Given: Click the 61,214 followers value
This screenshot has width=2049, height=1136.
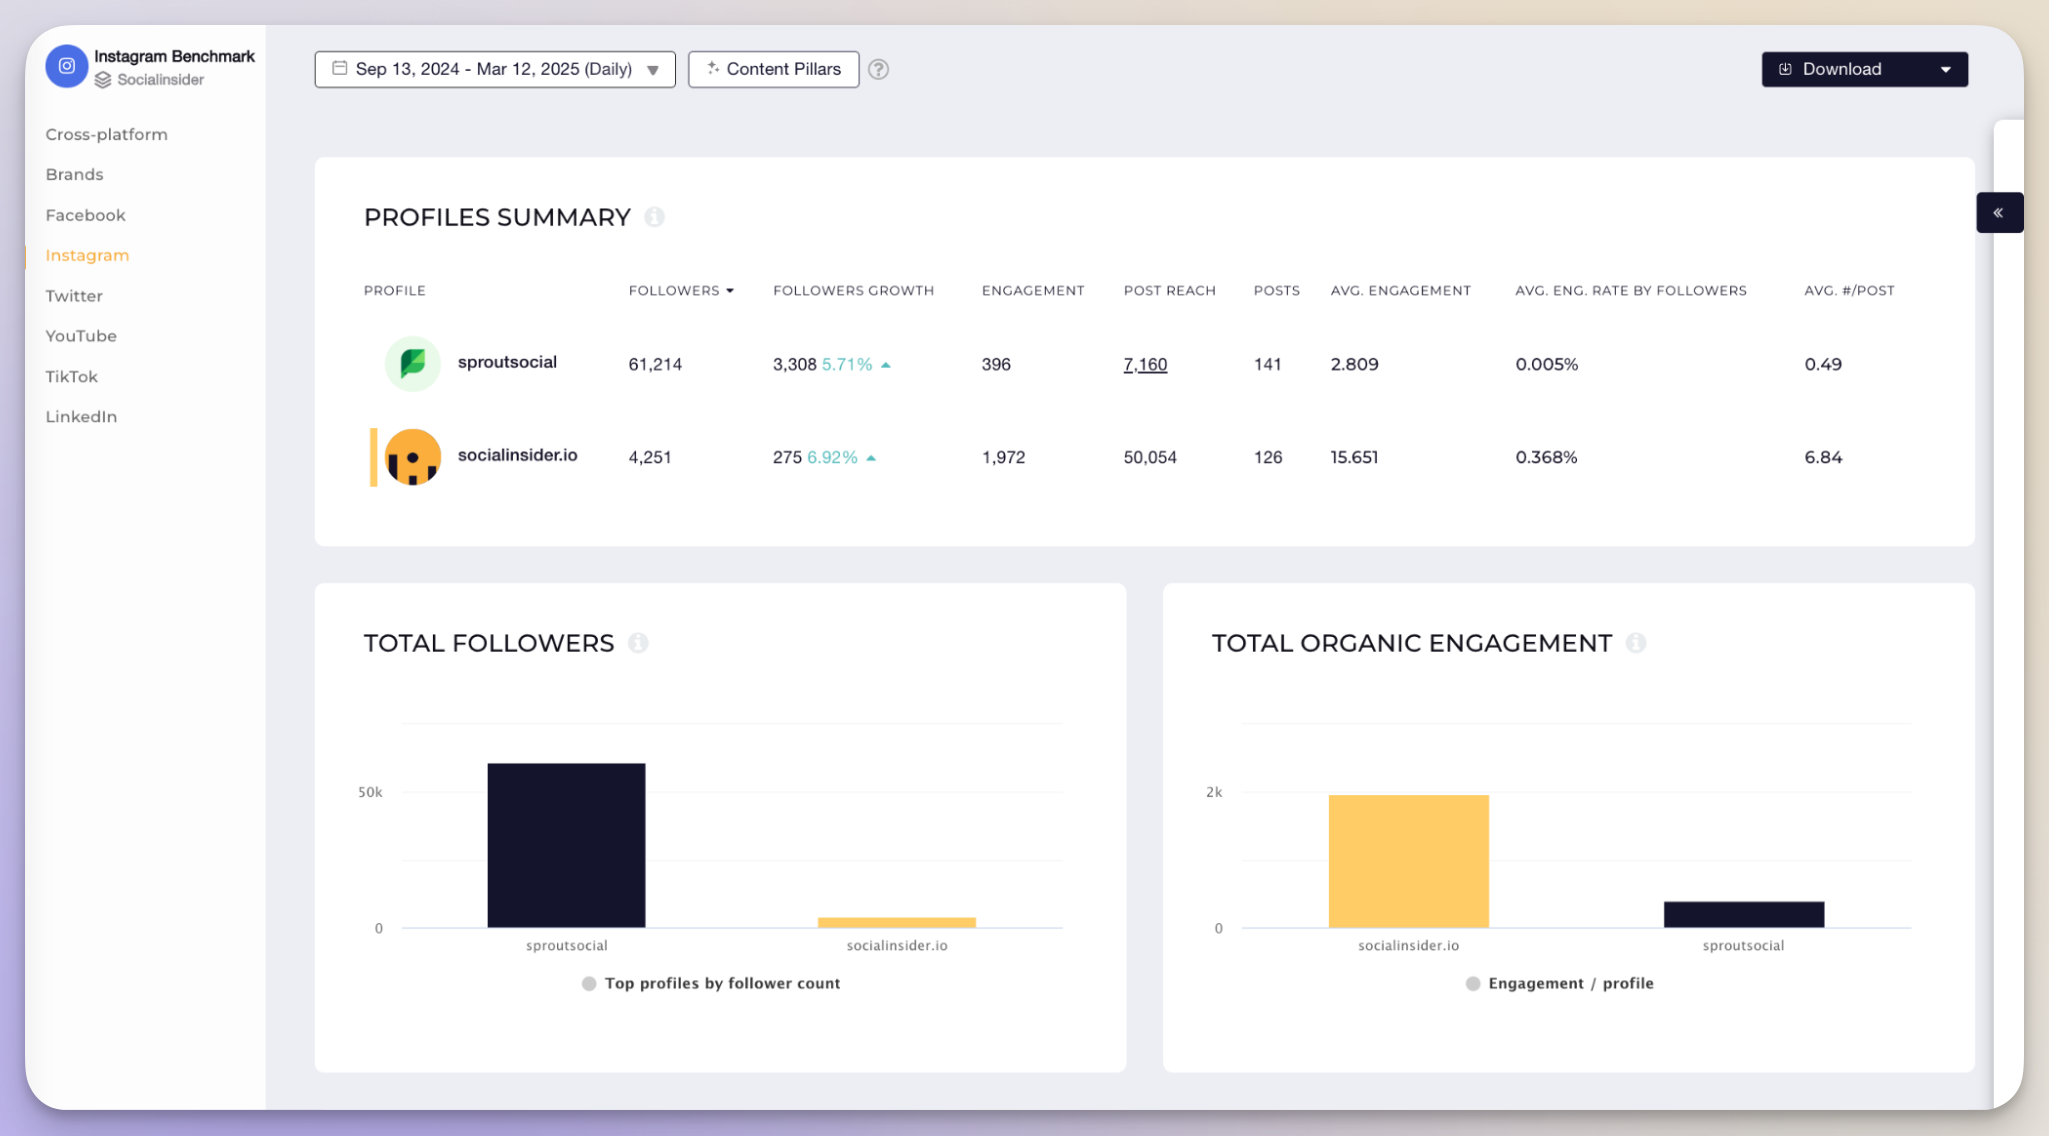Looking at the screenshot, I should (x=655, y=364).
